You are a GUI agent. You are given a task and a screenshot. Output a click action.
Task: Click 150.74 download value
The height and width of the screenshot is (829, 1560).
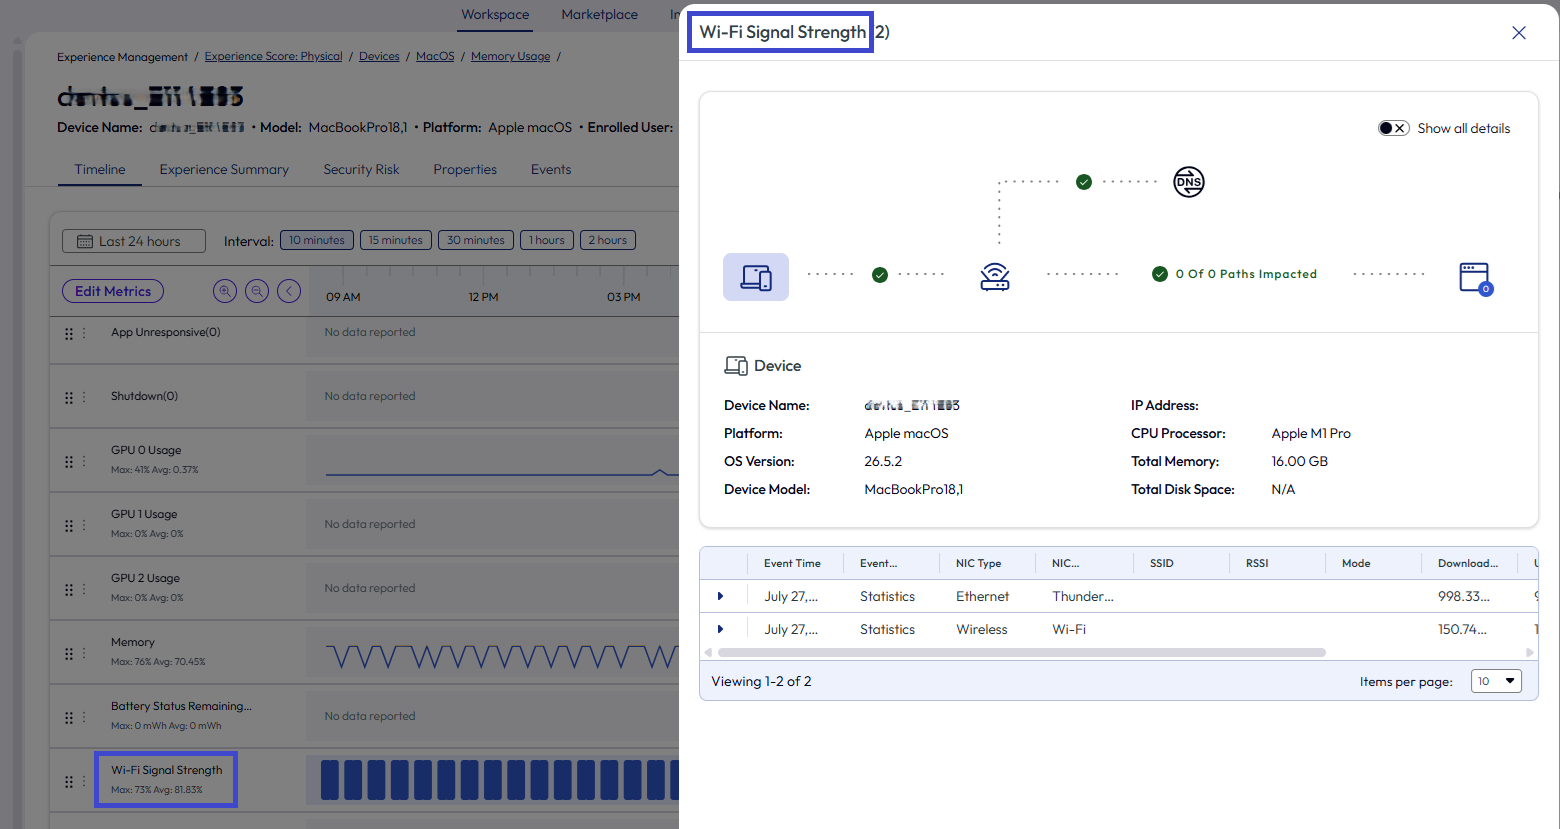(1462, 629)
